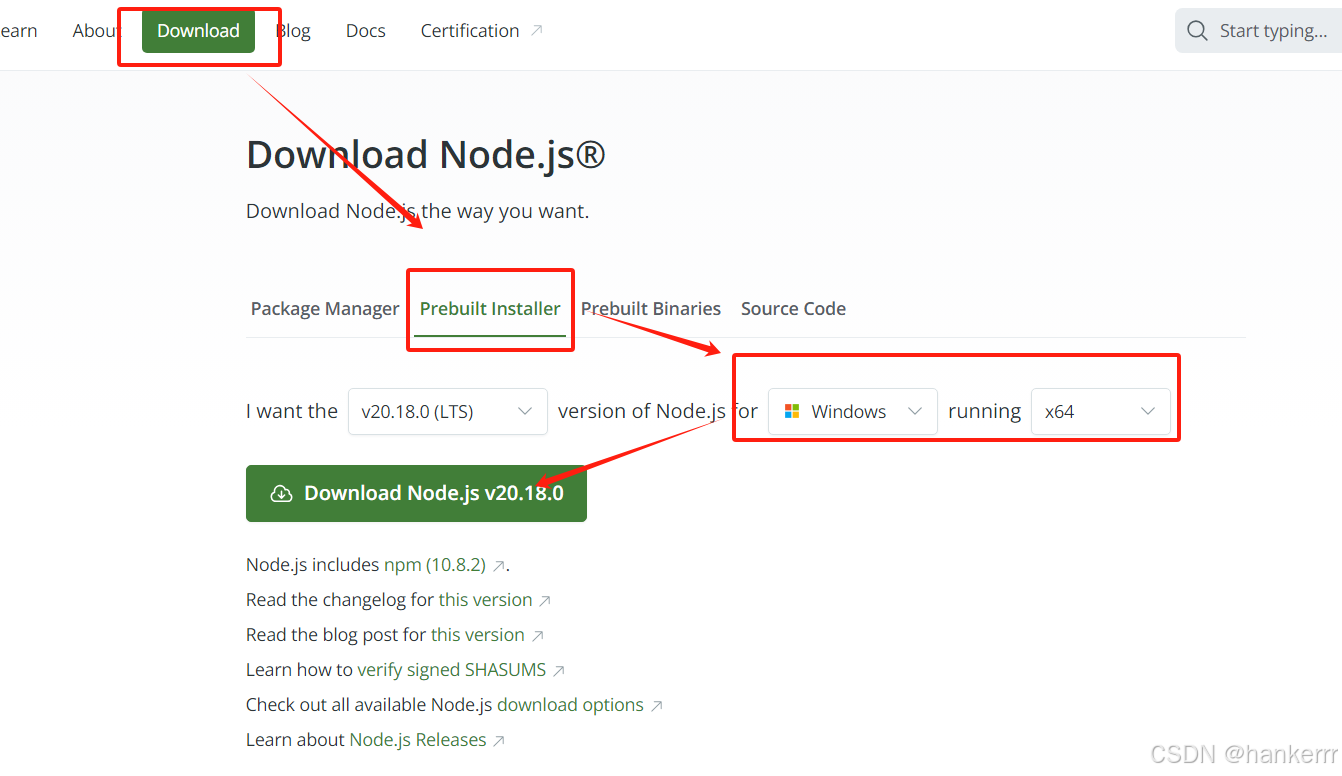Click the 'I want the' label
Image resolution: width=1342 pixels, height=776 pixels.
292,411
